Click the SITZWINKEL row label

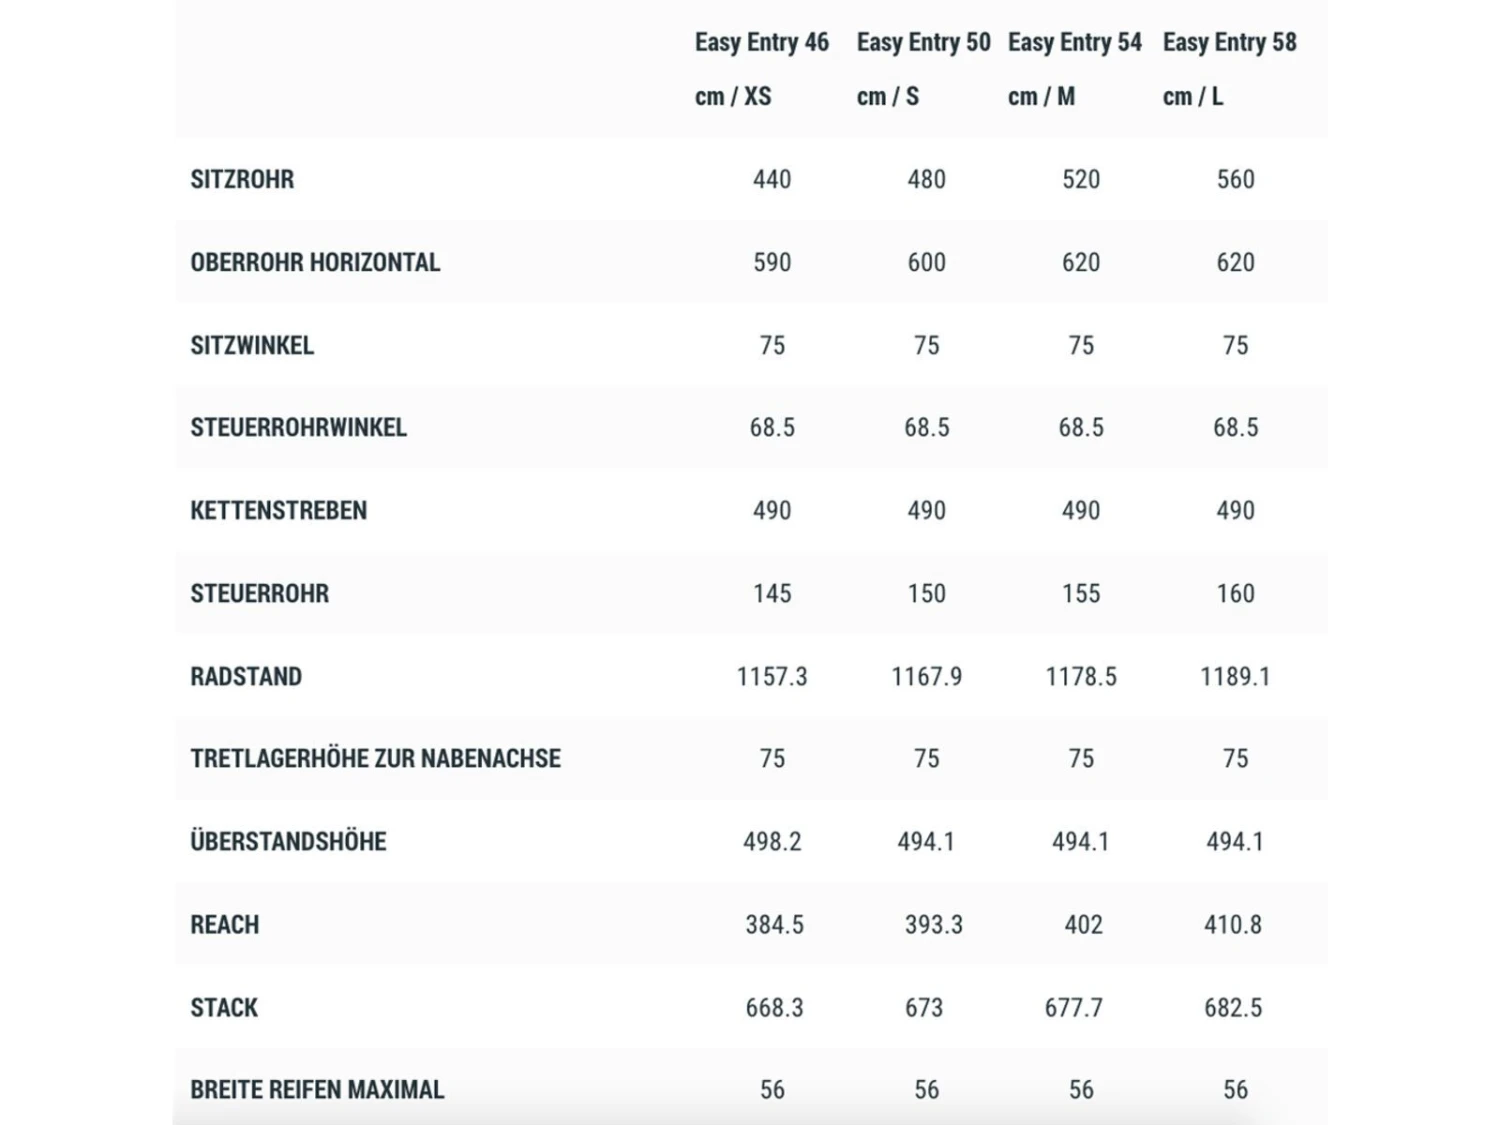pyautogui.click(x=252, y=346)
